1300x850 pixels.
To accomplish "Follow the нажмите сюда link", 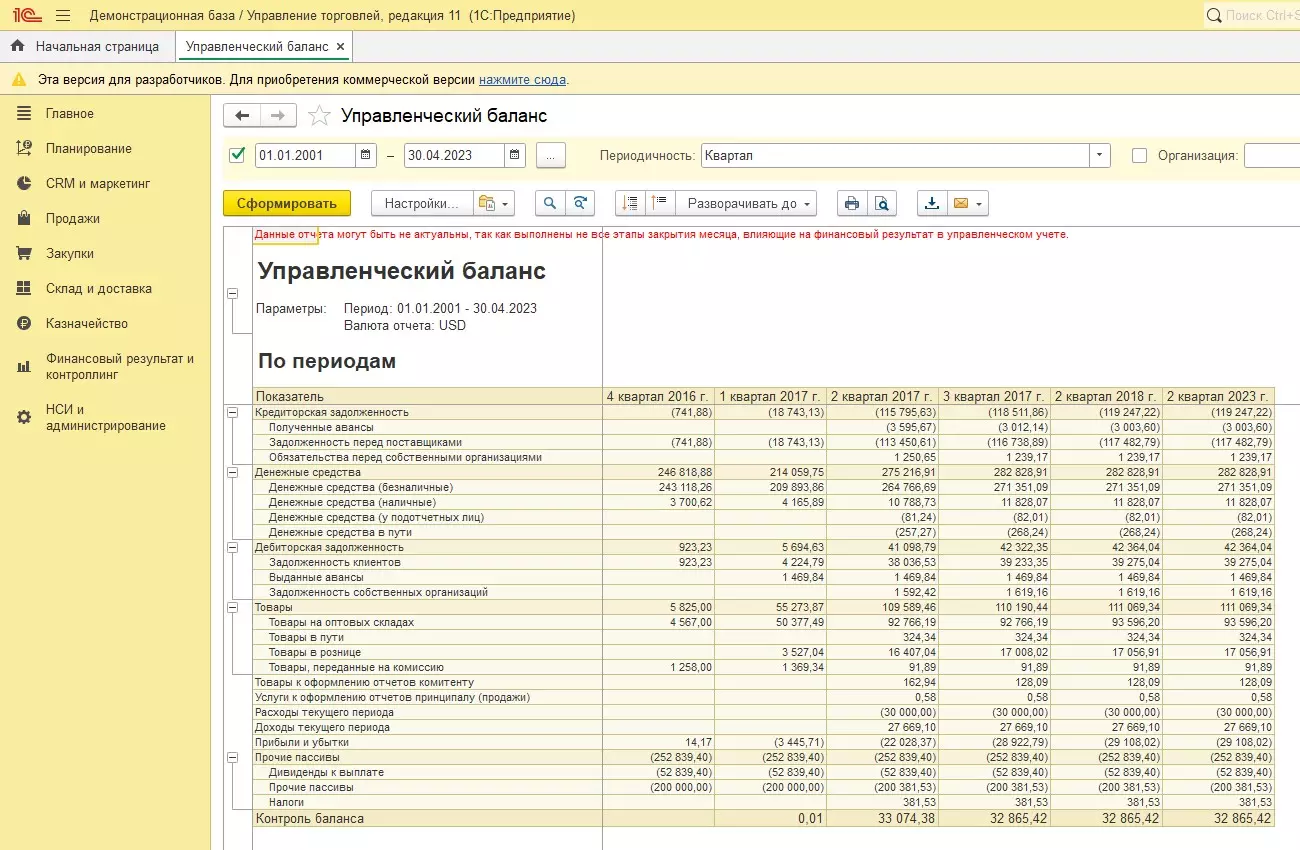I will (522, 79).
